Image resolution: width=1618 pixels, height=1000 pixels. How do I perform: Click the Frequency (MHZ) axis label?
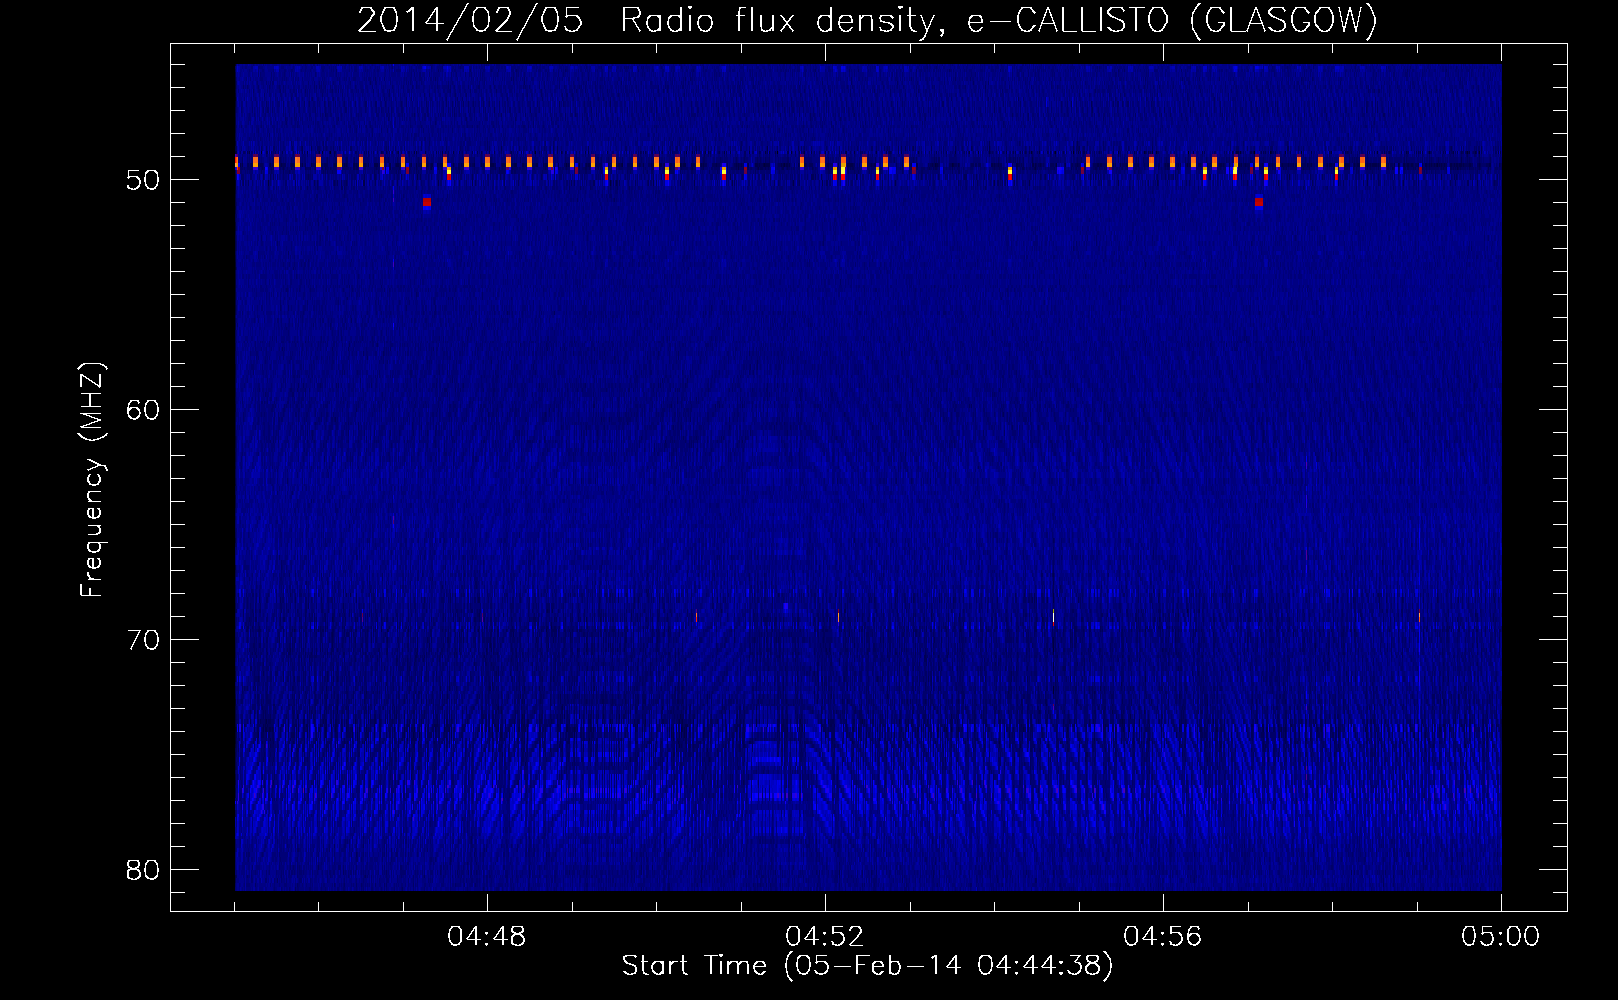tap(92, 480)
